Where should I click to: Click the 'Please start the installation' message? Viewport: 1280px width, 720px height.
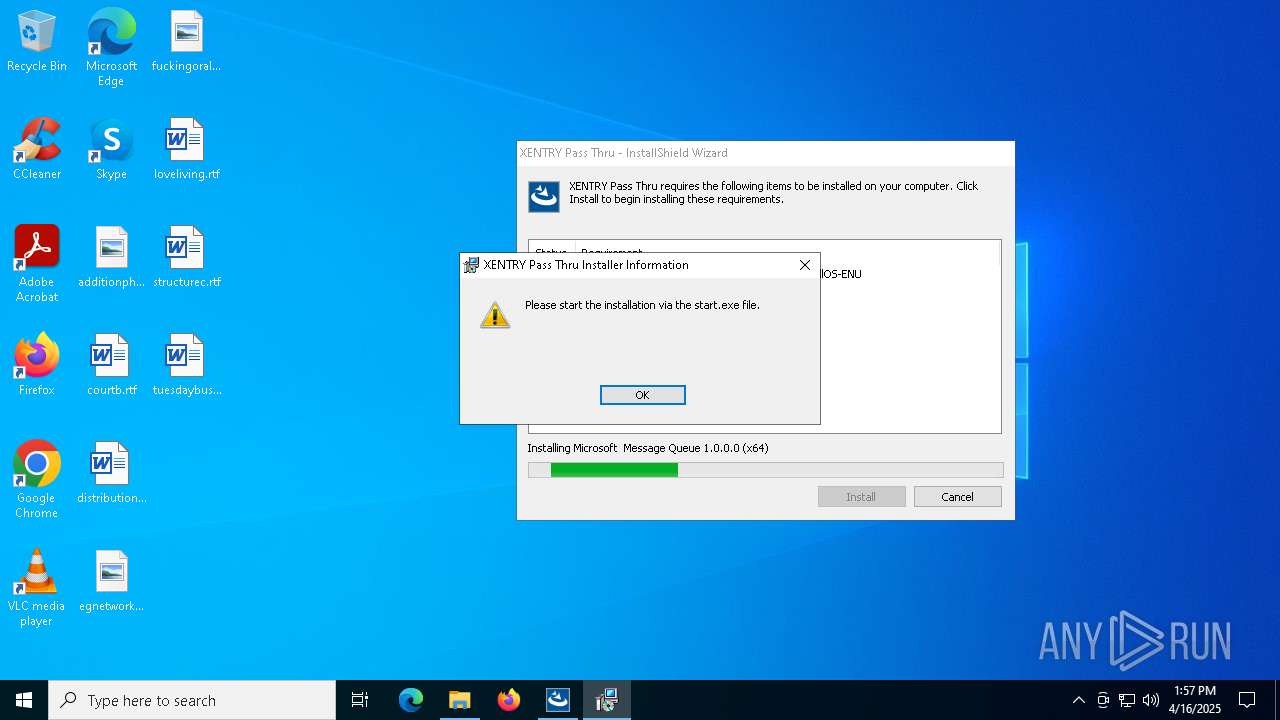click(x=642, y=305)
